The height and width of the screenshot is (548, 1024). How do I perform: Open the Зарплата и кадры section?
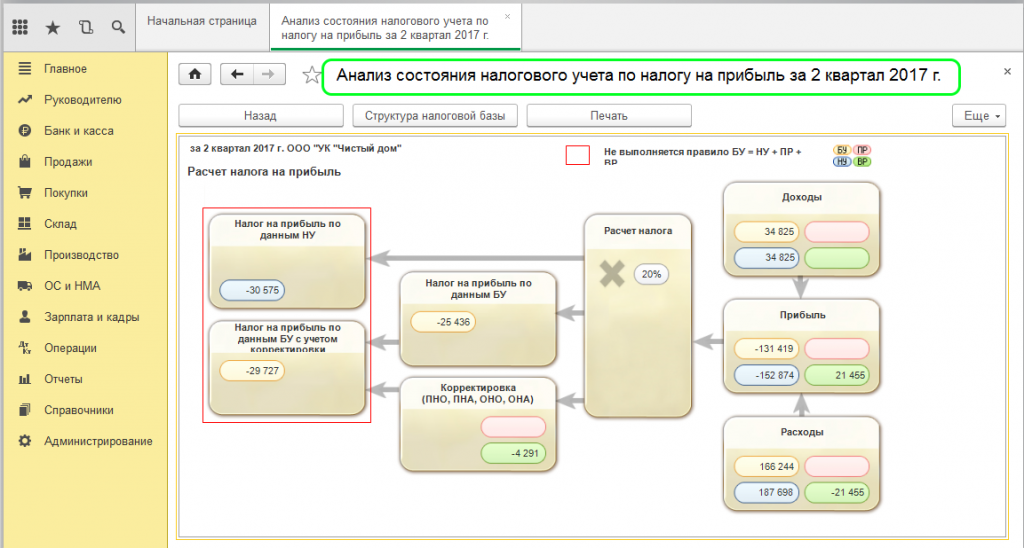[x=91, y=317]
